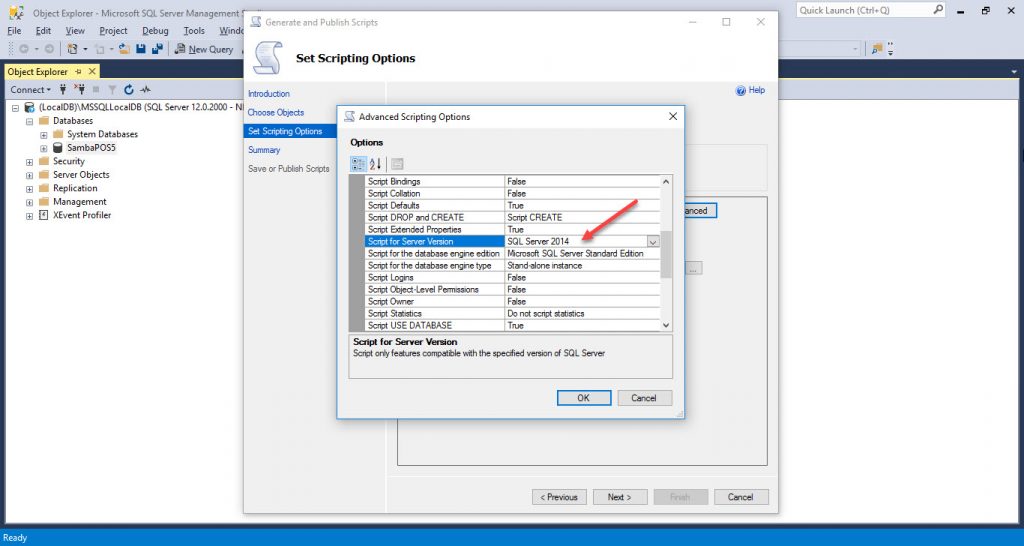
Task: Select the LocalDB server node icon
Action: [29, 107]
